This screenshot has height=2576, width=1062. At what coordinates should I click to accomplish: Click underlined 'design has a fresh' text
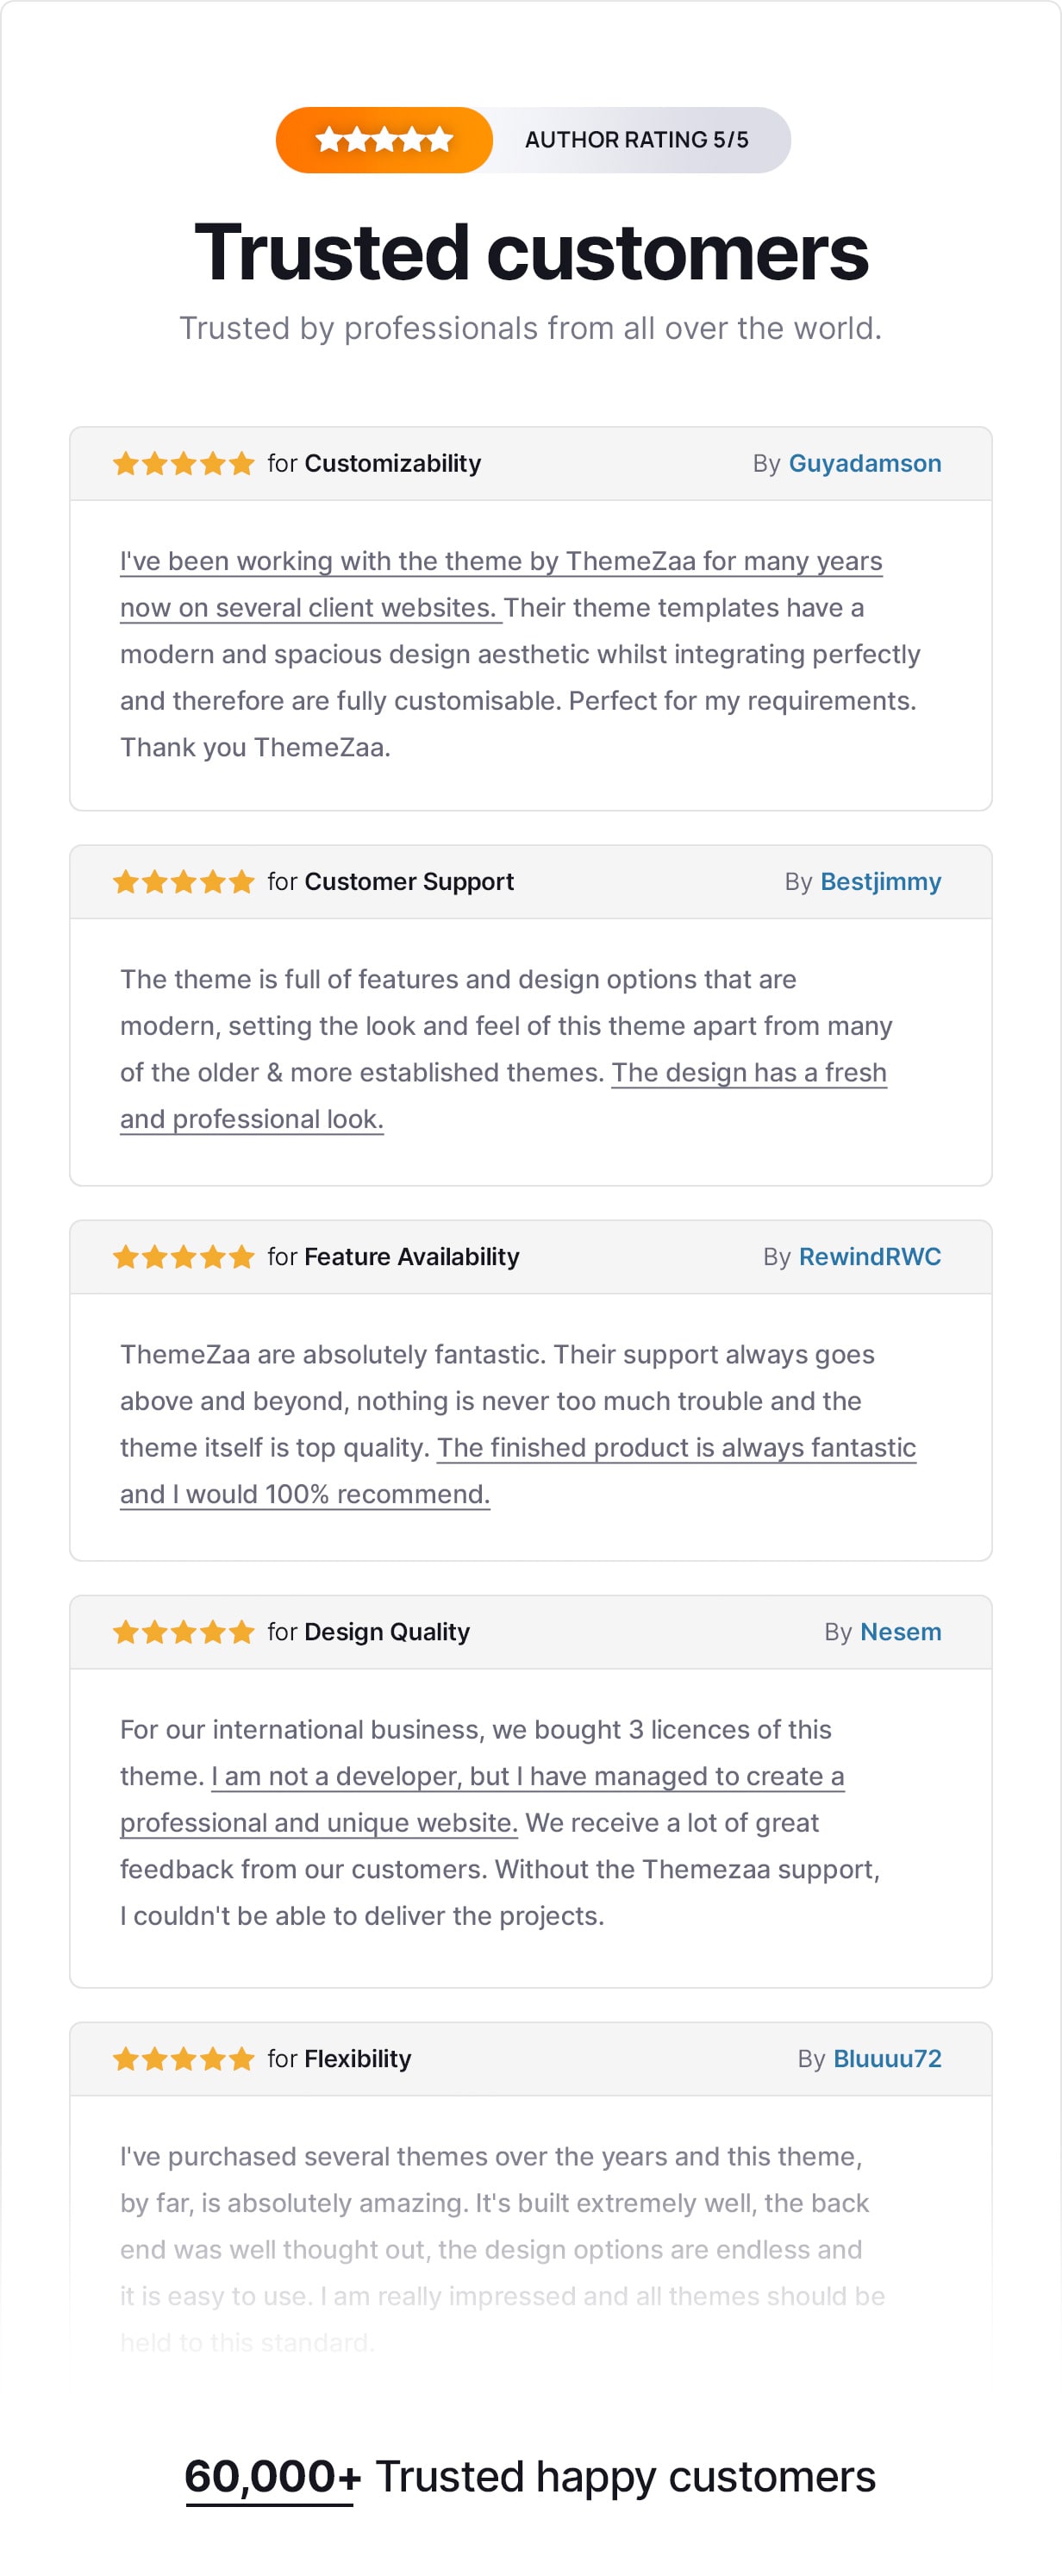tap(748, 1073)
